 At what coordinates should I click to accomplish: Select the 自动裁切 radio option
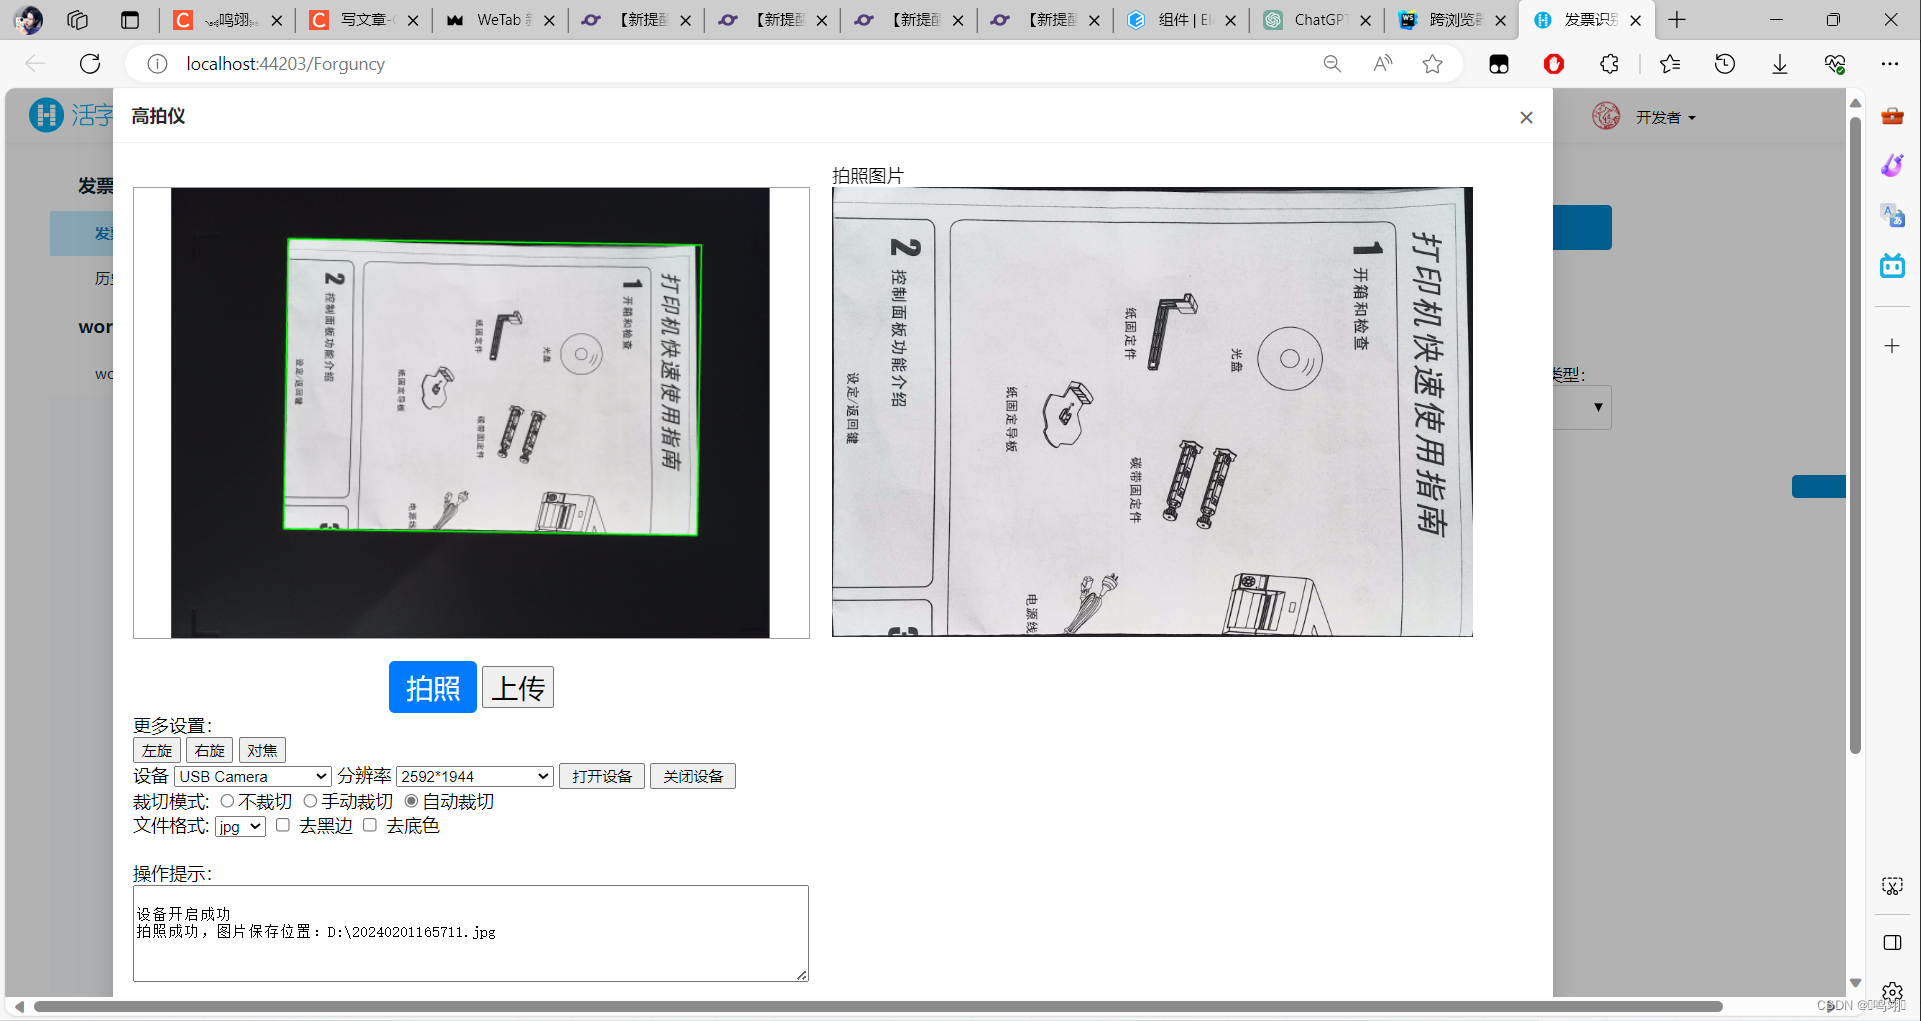[411, 801]
